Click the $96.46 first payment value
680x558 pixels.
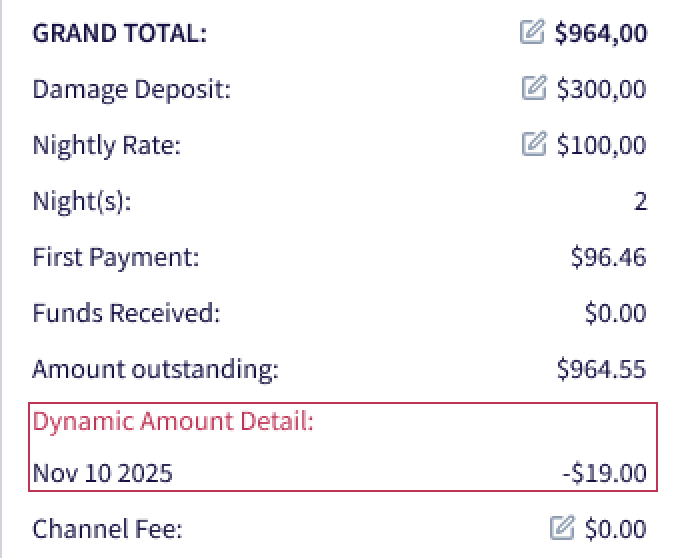coord(608,257)
